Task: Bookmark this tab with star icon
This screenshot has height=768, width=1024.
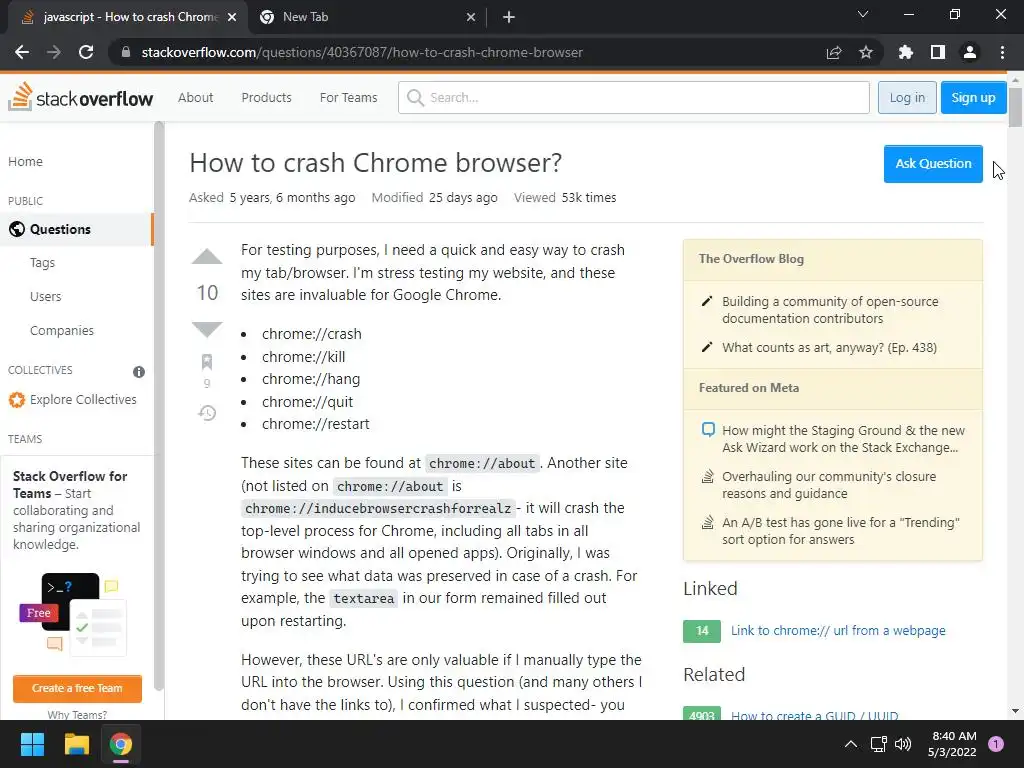Action: pos(866,52)
